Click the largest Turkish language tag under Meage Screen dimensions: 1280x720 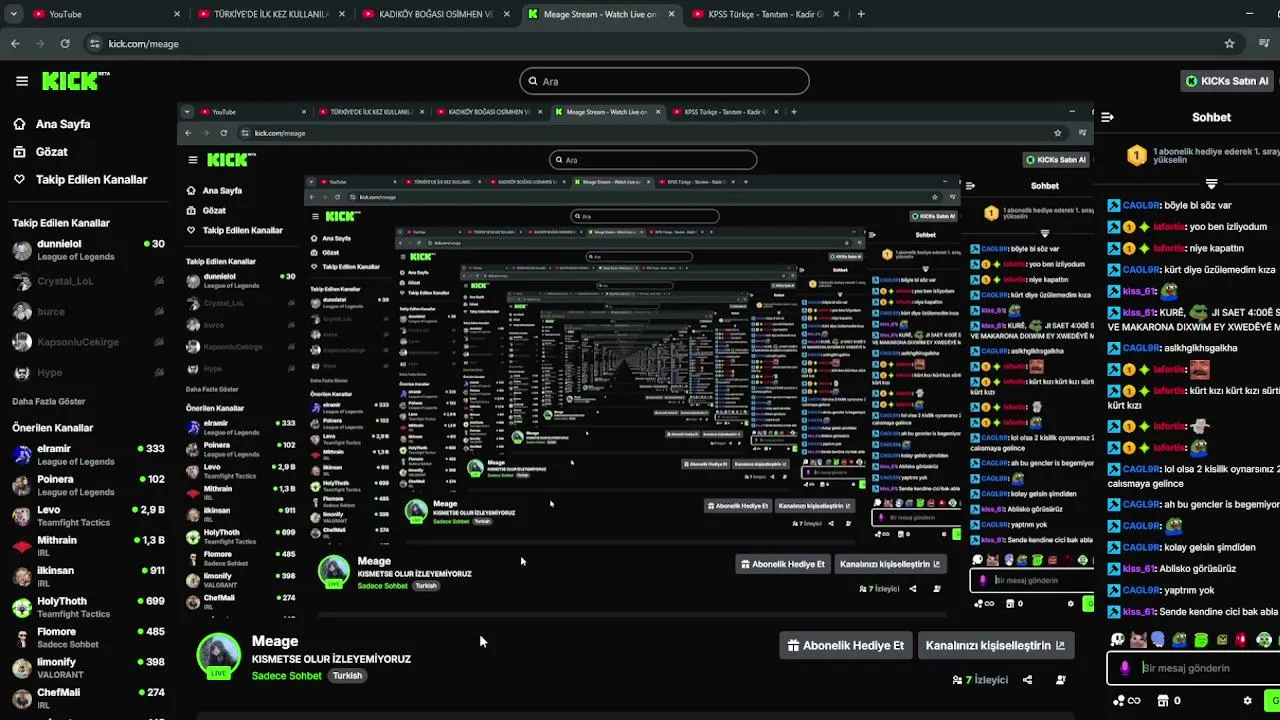pyautogui.click(x=347, y=676)
